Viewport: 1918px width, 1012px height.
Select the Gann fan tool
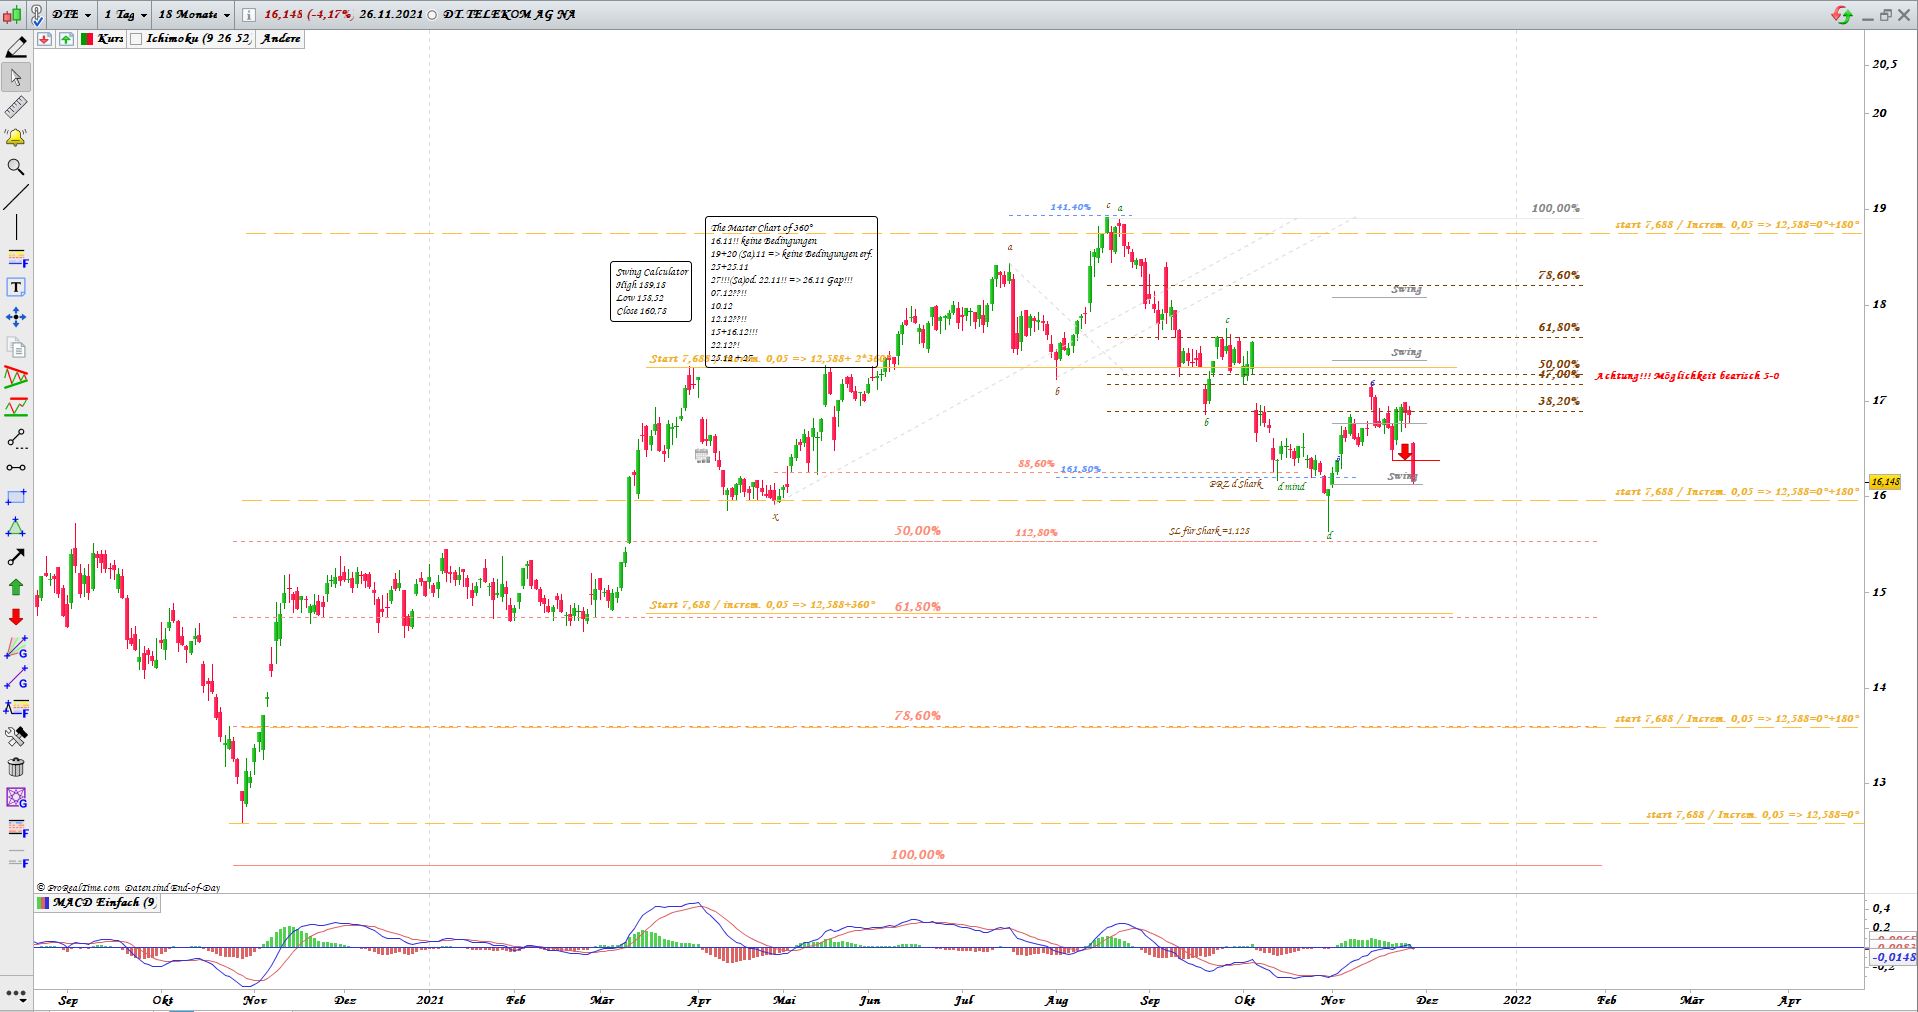point(16,648)
